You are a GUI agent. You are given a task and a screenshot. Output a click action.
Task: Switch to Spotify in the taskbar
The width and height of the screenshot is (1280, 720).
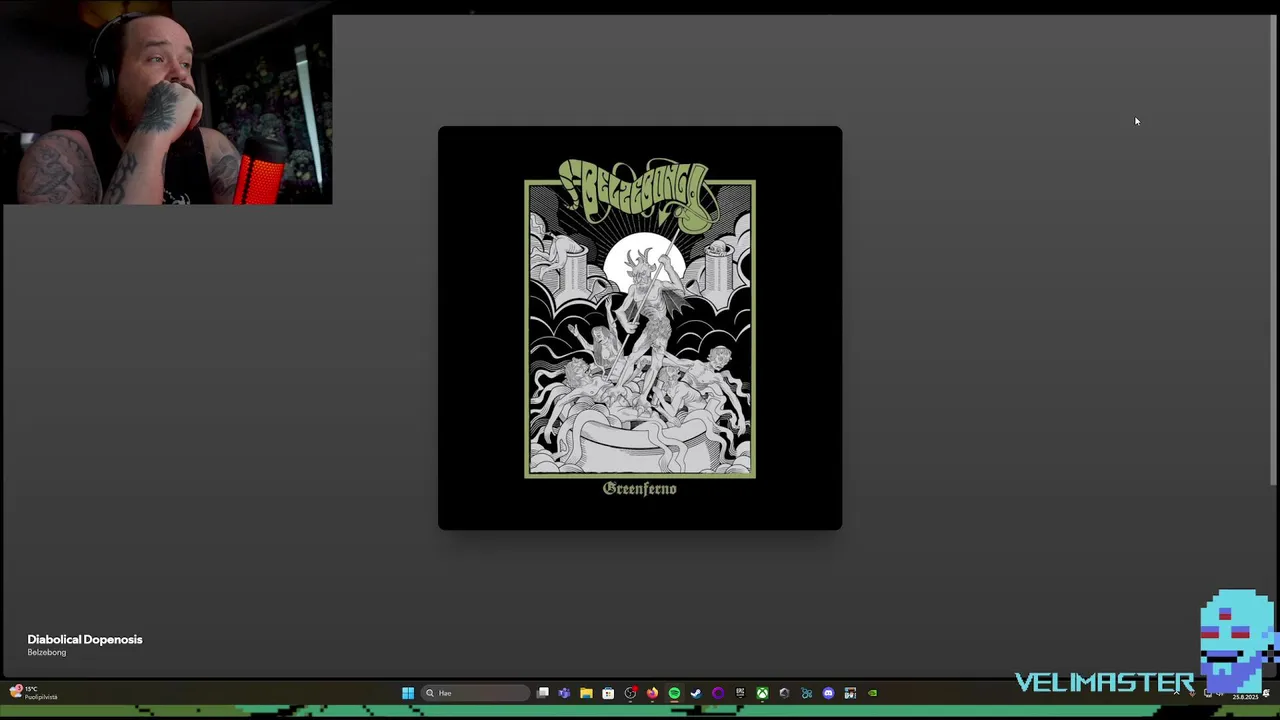[674, 693]
